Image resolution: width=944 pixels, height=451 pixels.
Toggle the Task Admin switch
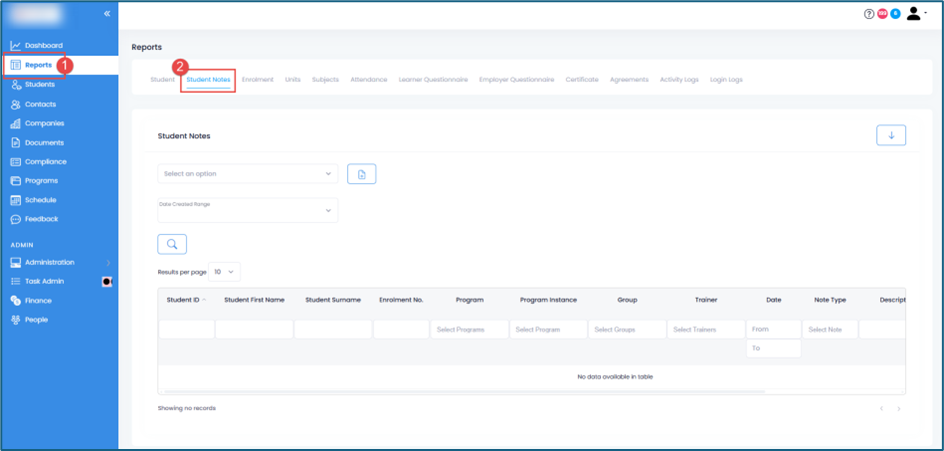click(107, 282)
